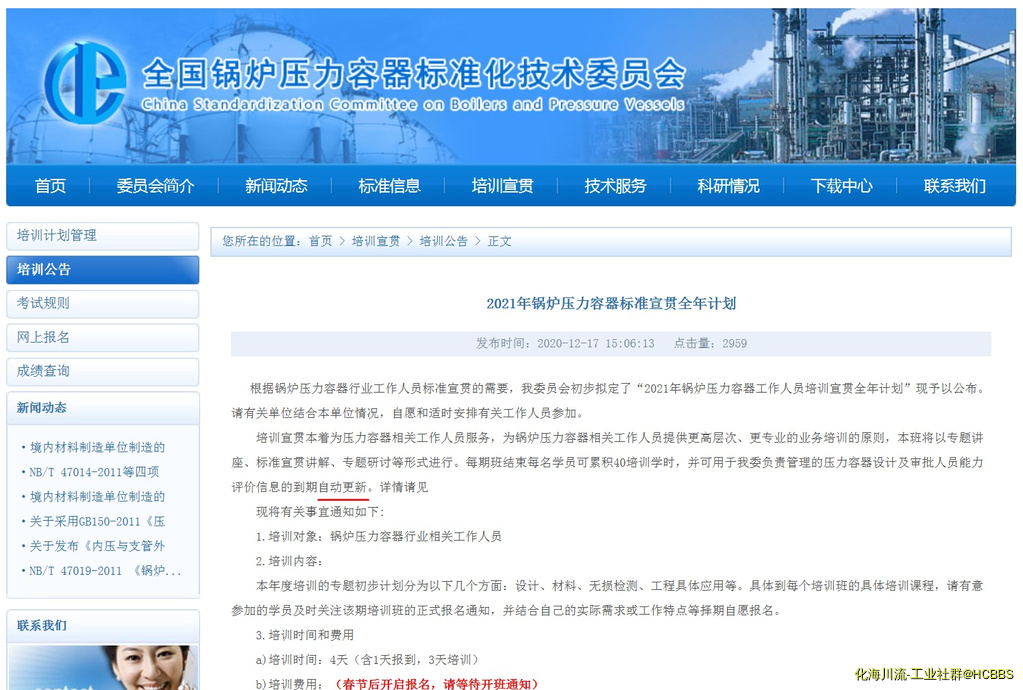The height and width of the screenshot is (690, 1023).
Task: Click the line 3.培训时间和费用
Action: click(305, 636)
